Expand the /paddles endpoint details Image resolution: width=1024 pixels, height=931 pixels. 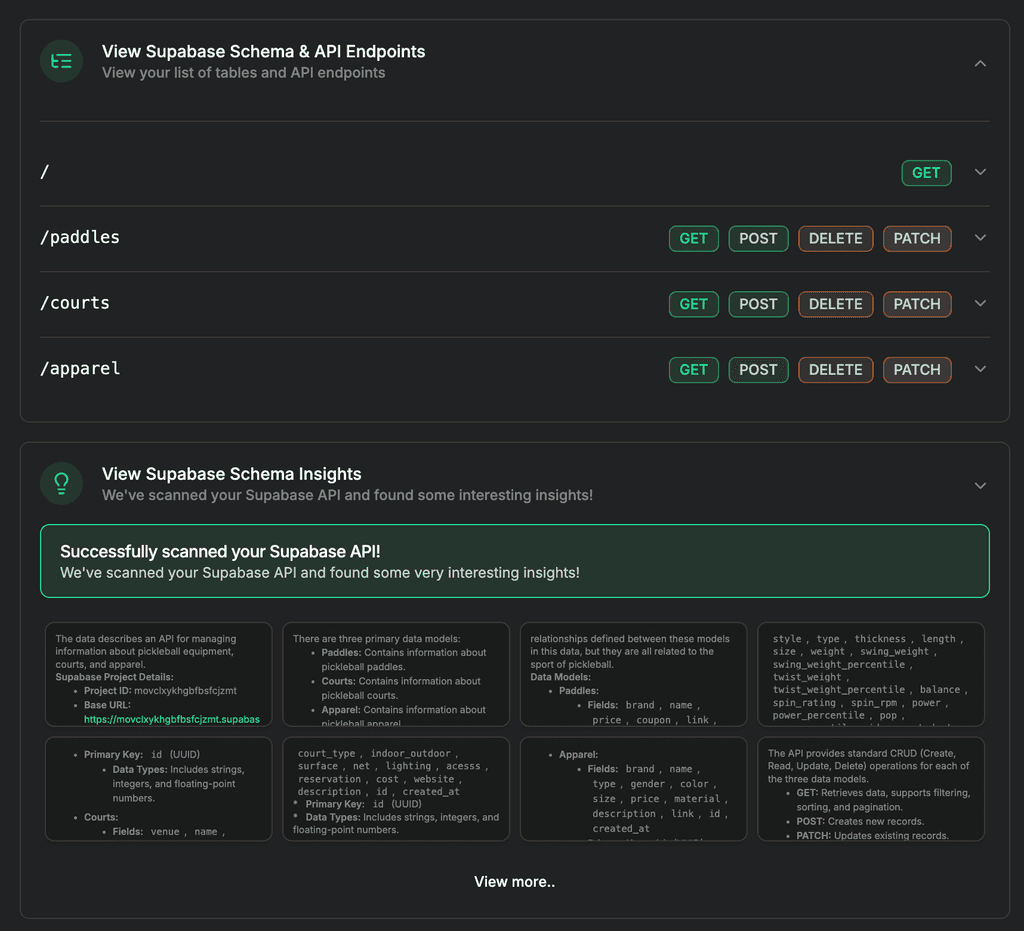coord(980,237)
